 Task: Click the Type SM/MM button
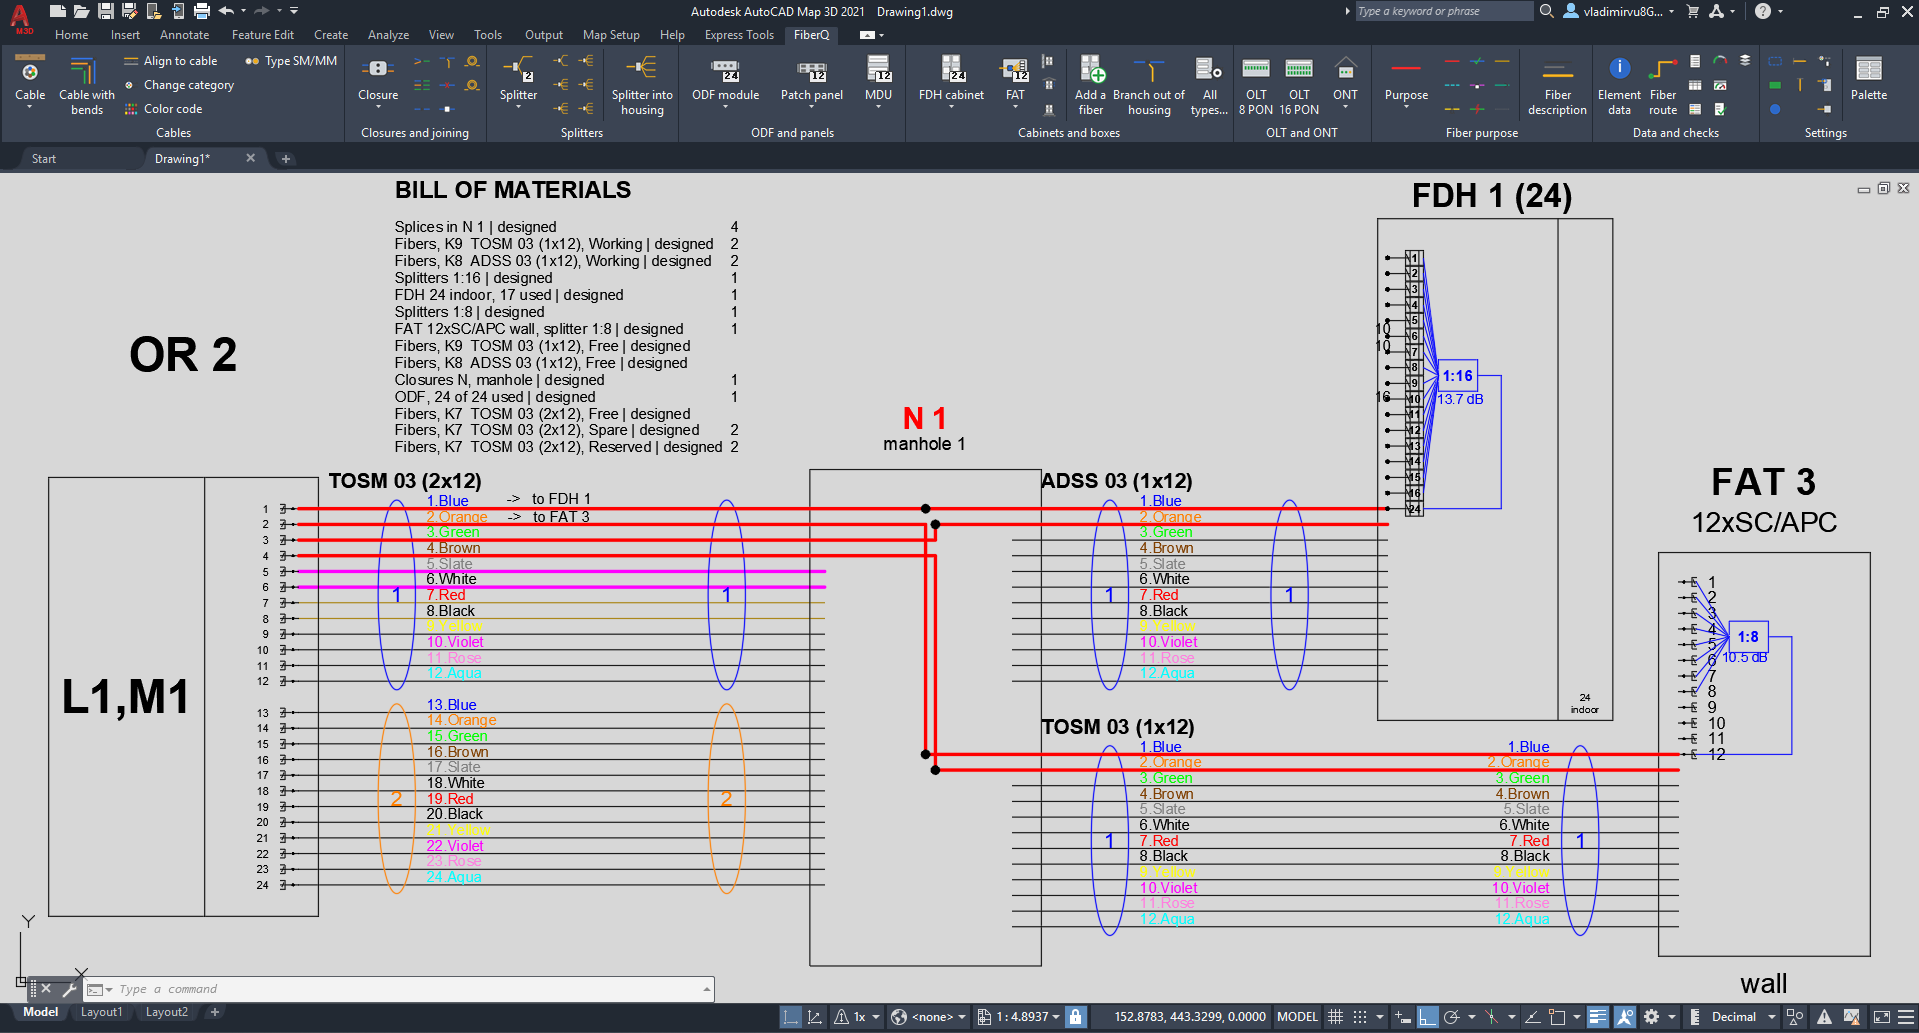tap(291, 61)
